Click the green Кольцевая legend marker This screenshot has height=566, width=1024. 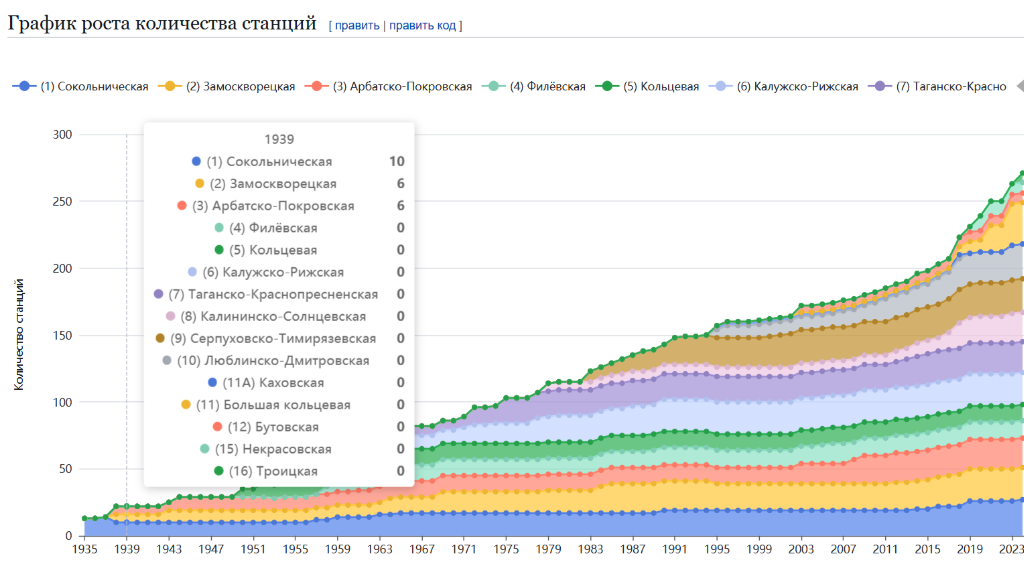607,87
